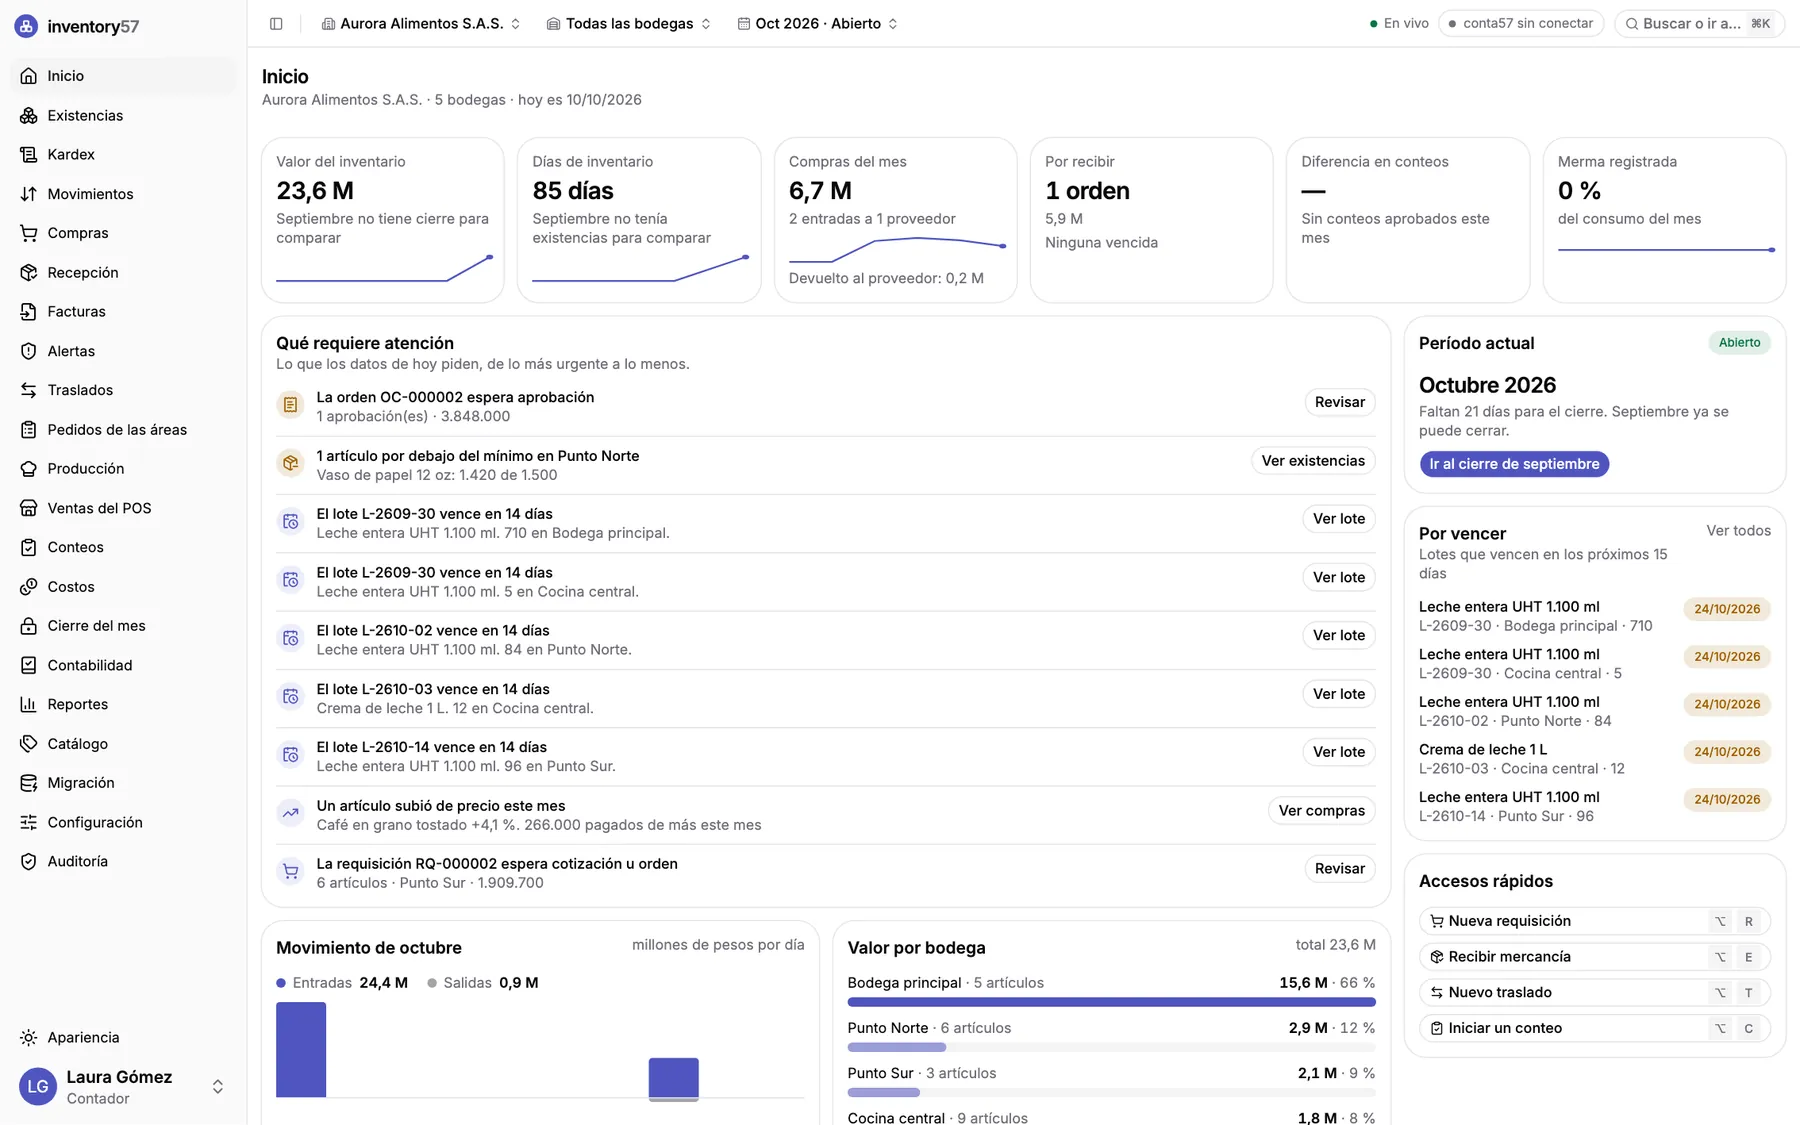
Task: Open Conteos clipboard icon
Action: (29, 547)
